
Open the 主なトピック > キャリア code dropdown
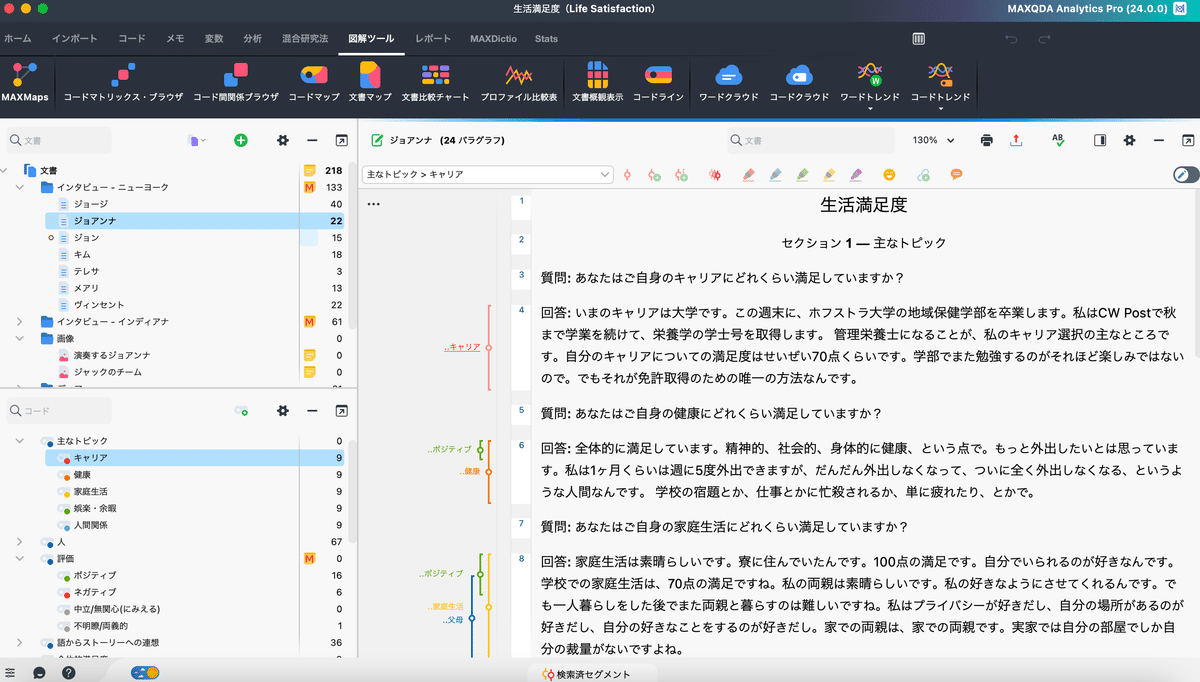[x=488, y=175]
